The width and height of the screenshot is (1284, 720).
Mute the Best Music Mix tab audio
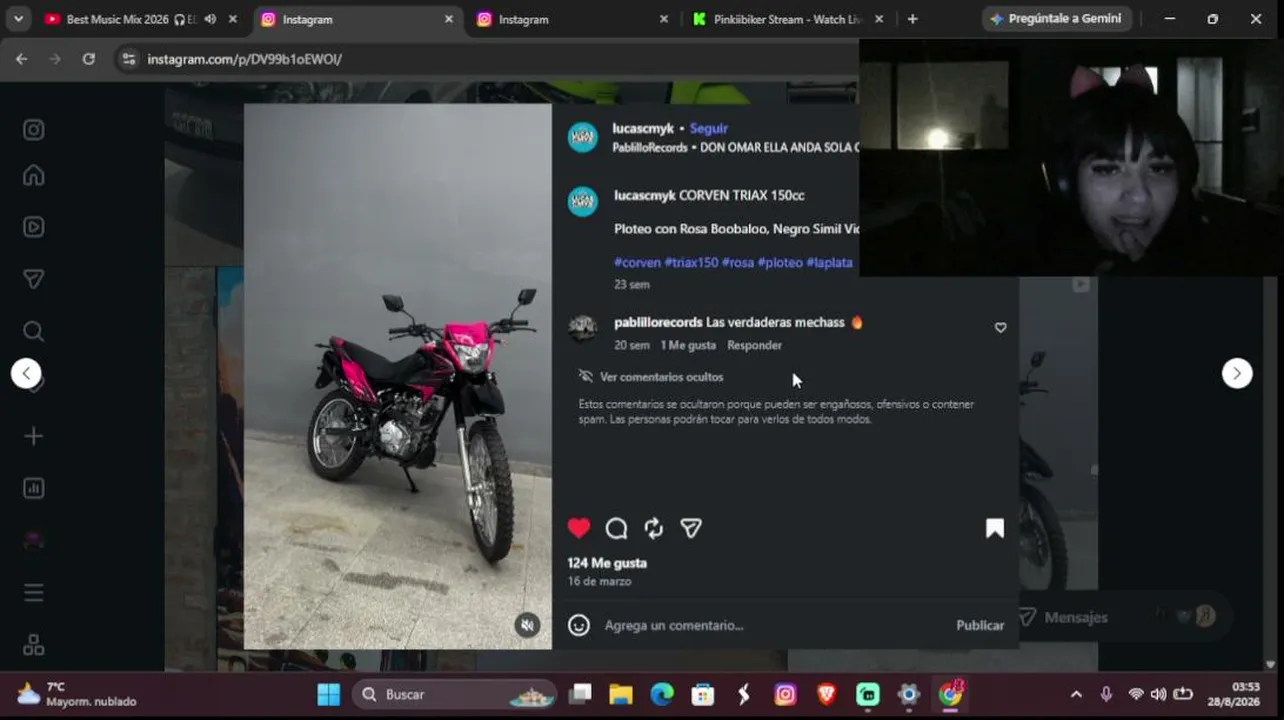(x=210, y=19)
